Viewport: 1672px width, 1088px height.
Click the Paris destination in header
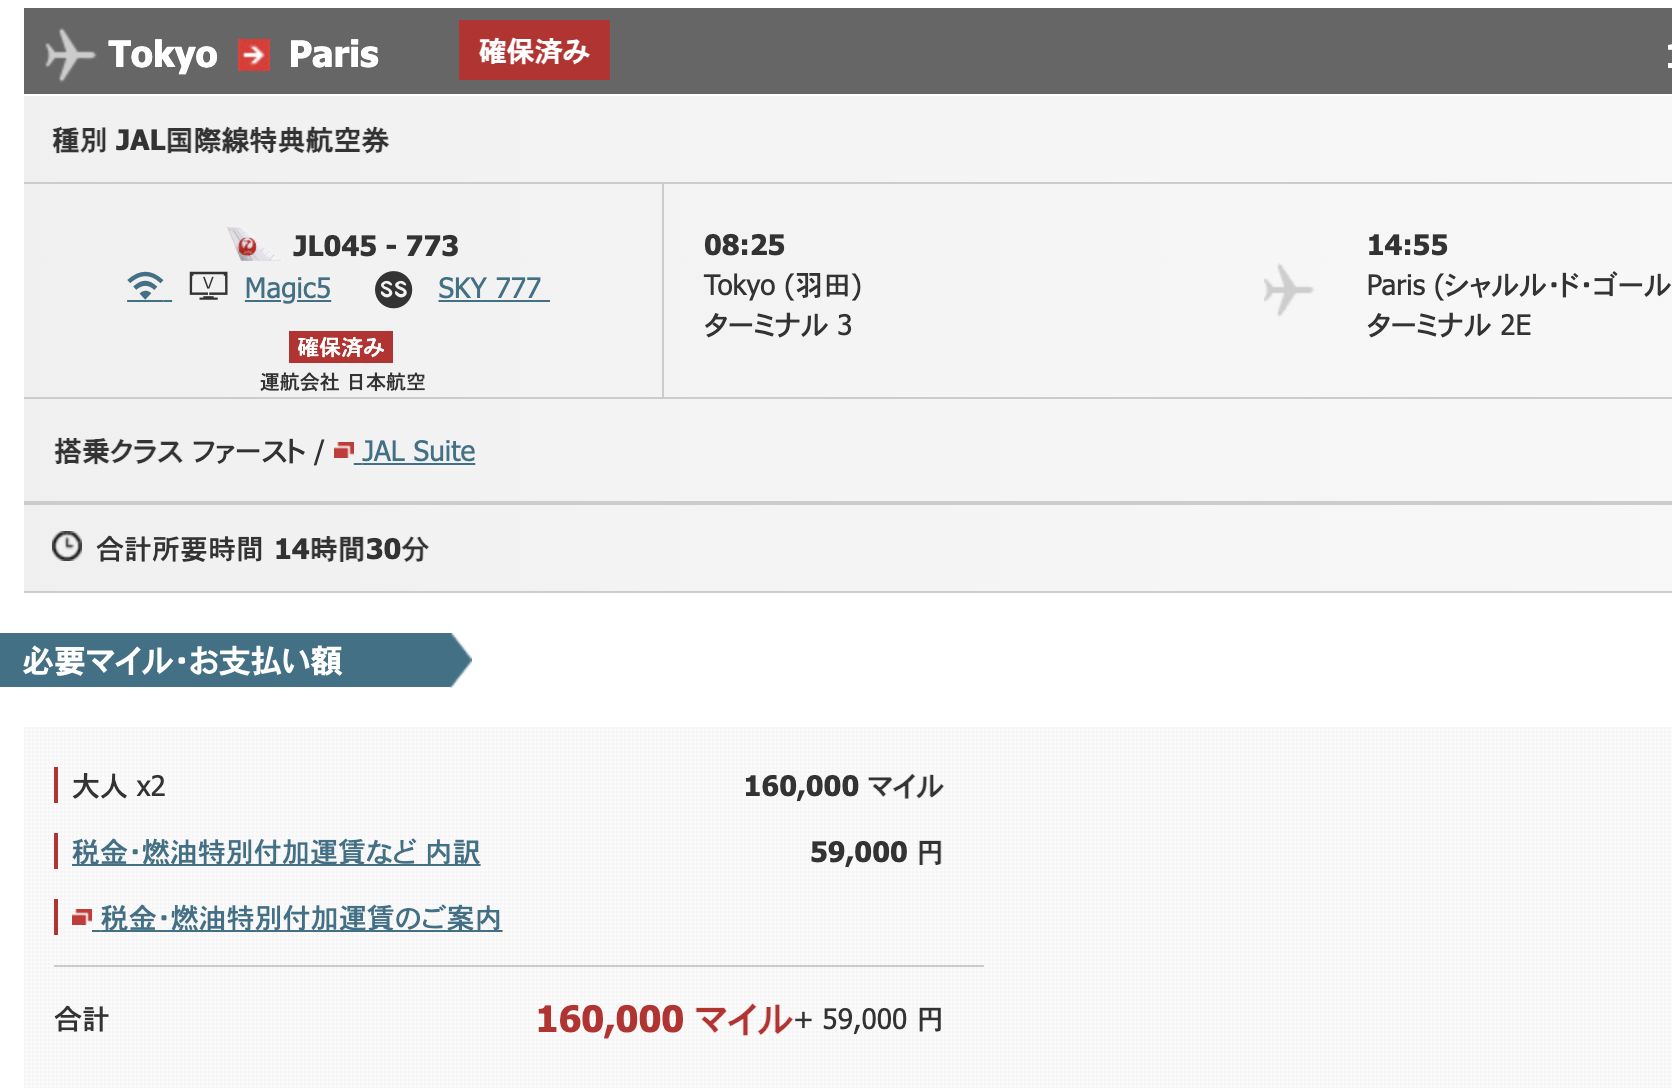click(x=334, y=54)
